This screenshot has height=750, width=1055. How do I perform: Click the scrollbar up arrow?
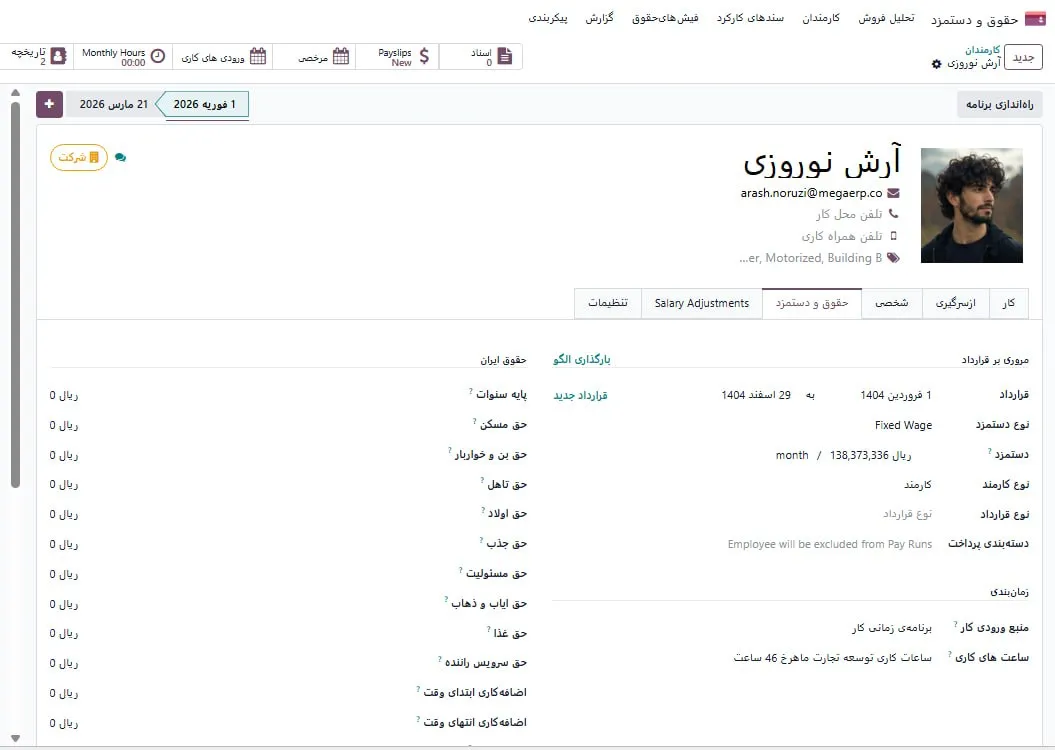click(15, 93)
